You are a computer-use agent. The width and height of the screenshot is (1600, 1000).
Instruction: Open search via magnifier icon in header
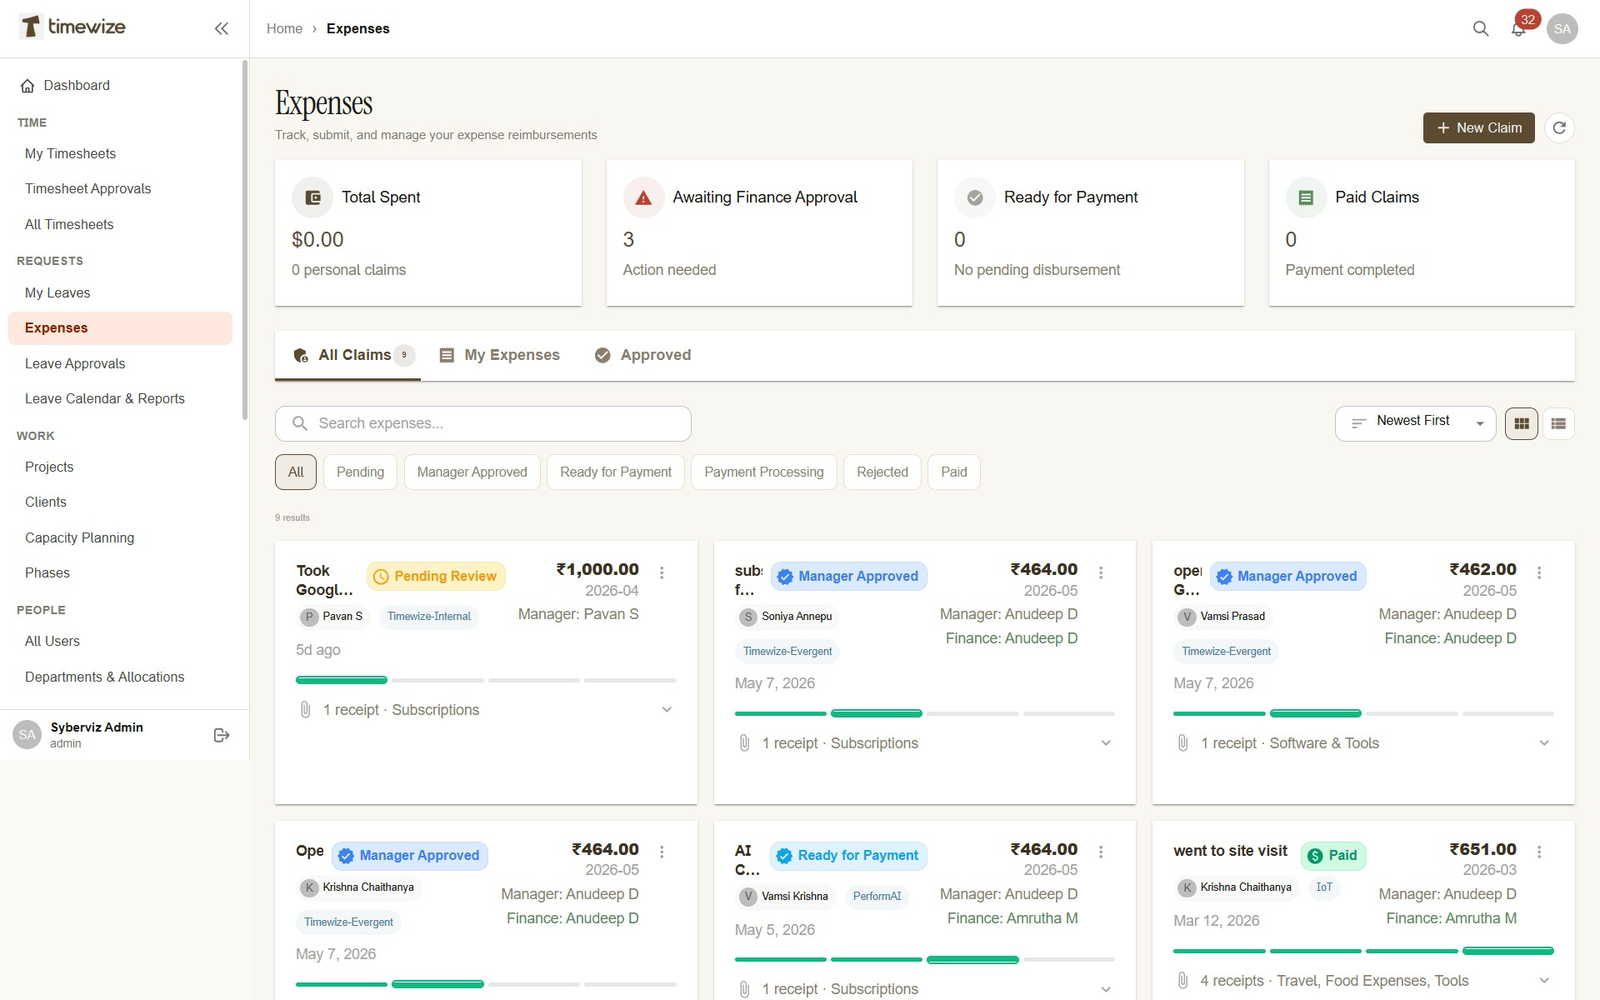pos(1481,29)
